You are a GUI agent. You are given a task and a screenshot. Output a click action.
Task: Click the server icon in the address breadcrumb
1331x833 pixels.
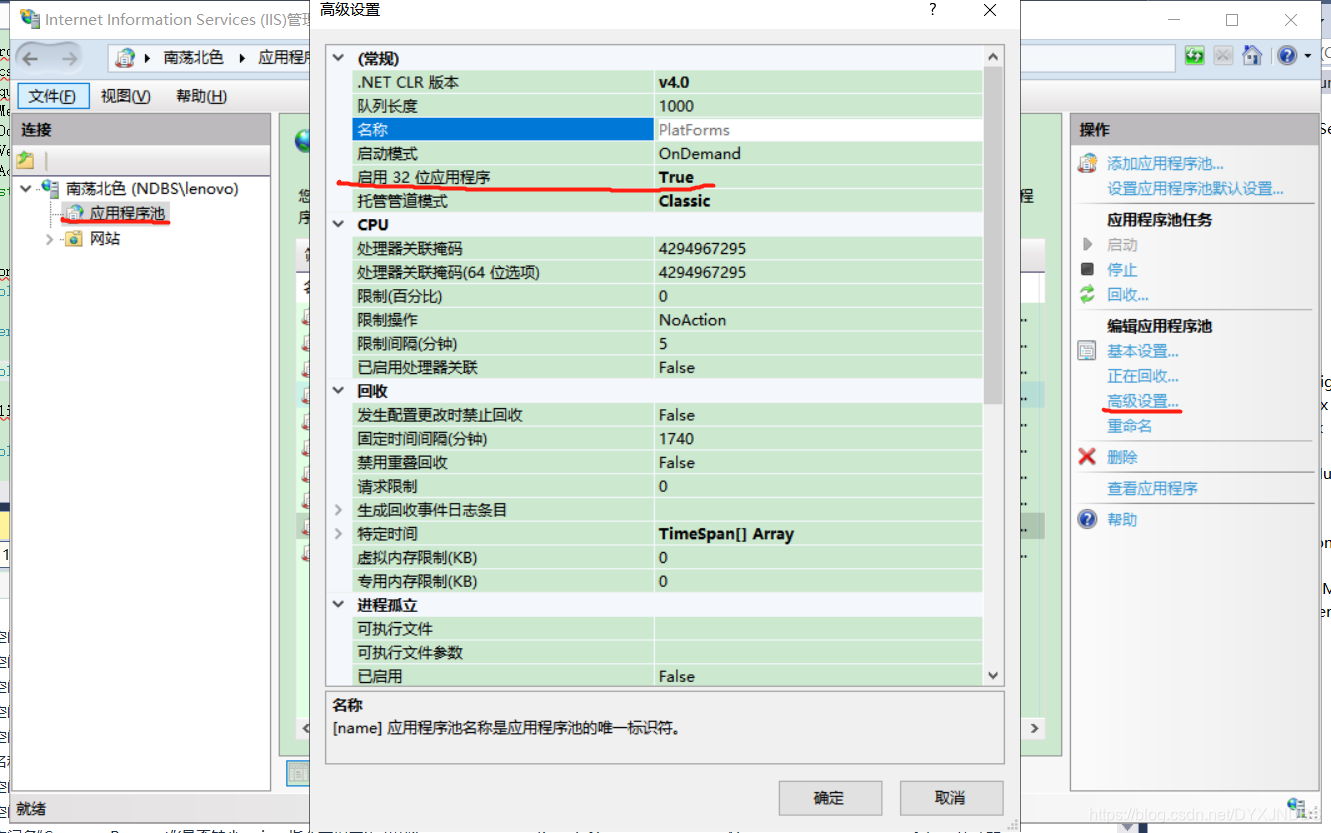[125, 58]
